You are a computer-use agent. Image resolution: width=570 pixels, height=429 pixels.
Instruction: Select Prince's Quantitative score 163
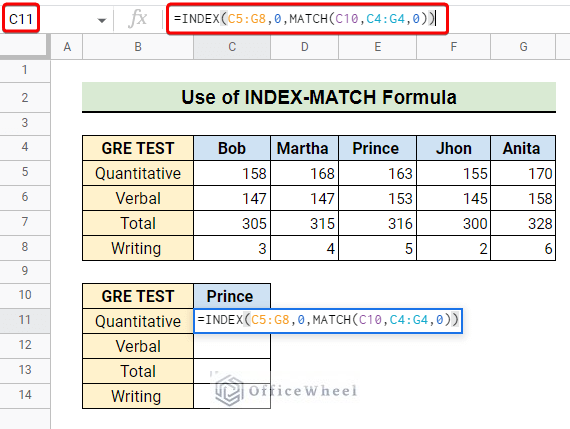(377, 173)
